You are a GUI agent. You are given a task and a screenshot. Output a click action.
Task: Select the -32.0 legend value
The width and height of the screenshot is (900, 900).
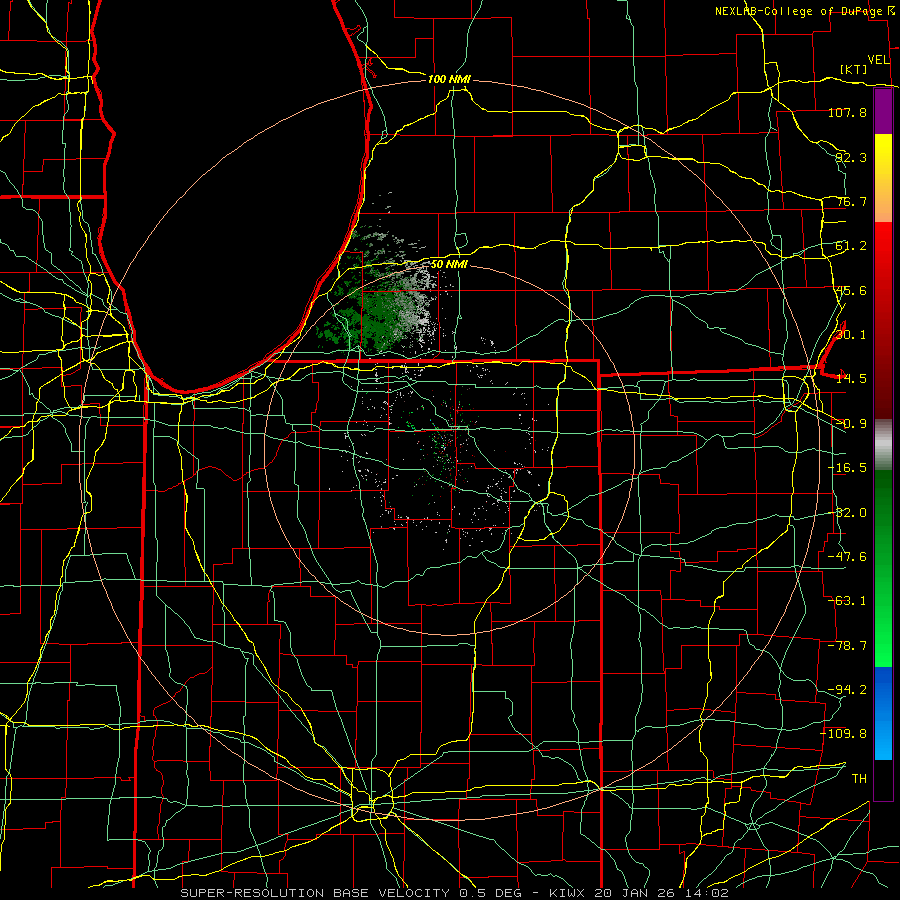847,513
